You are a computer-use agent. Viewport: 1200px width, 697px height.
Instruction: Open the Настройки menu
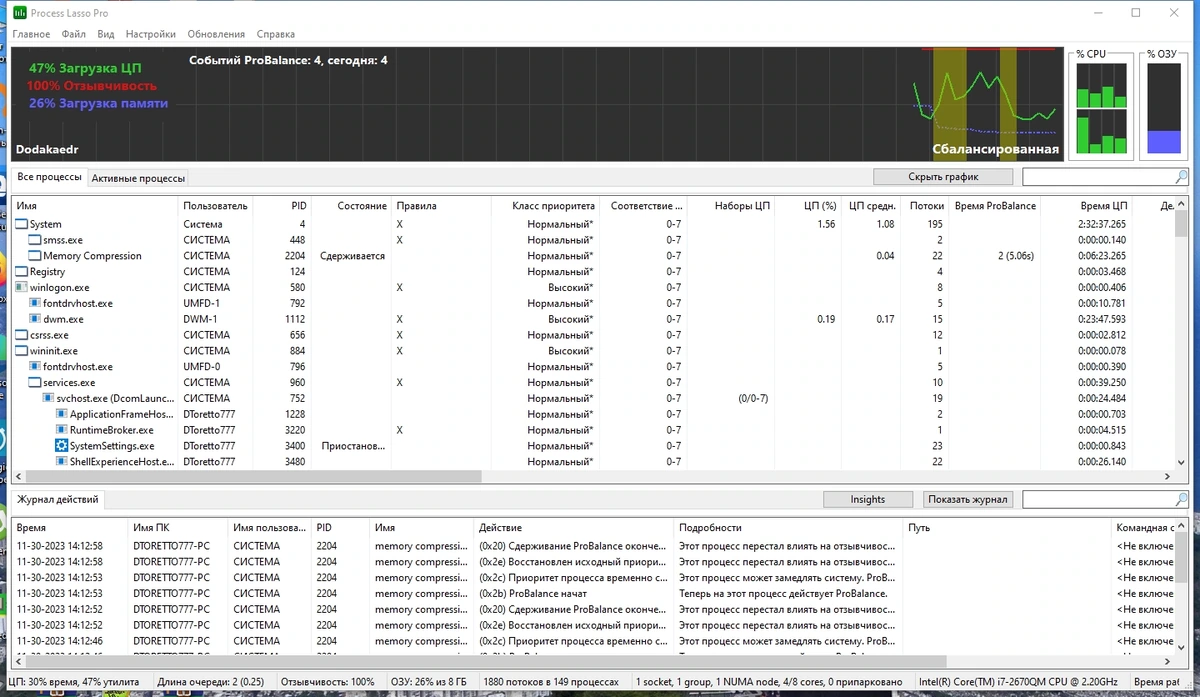coord(151,34)
